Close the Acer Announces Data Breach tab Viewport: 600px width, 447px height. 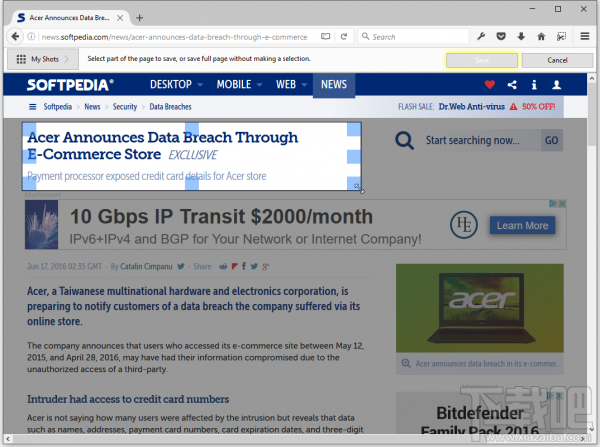[120, 18]
